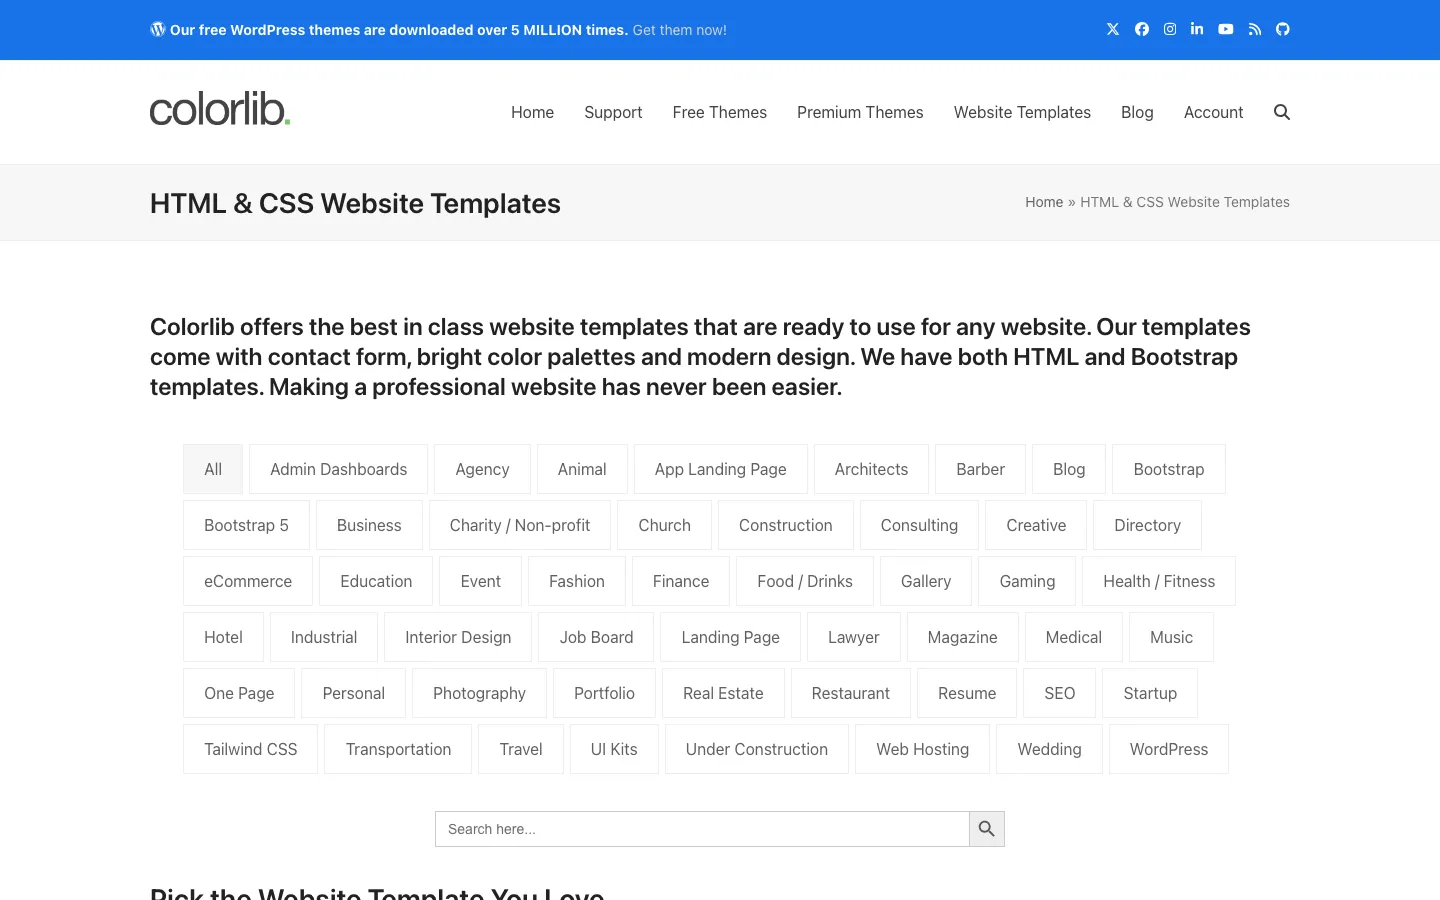Screen dimensions: 1440x900
Task: Choose the Gallery category
Action: pos(926,581)
